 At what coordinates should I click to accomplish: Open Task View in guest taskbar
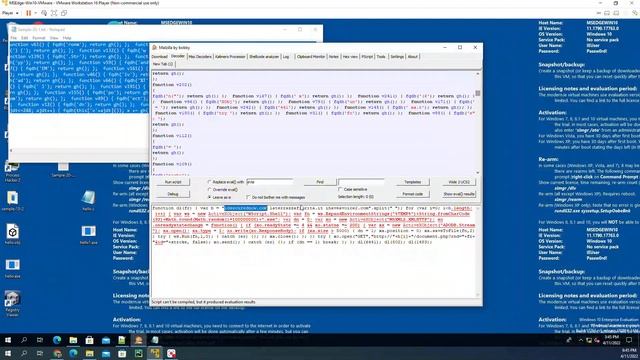coord(40,340)
